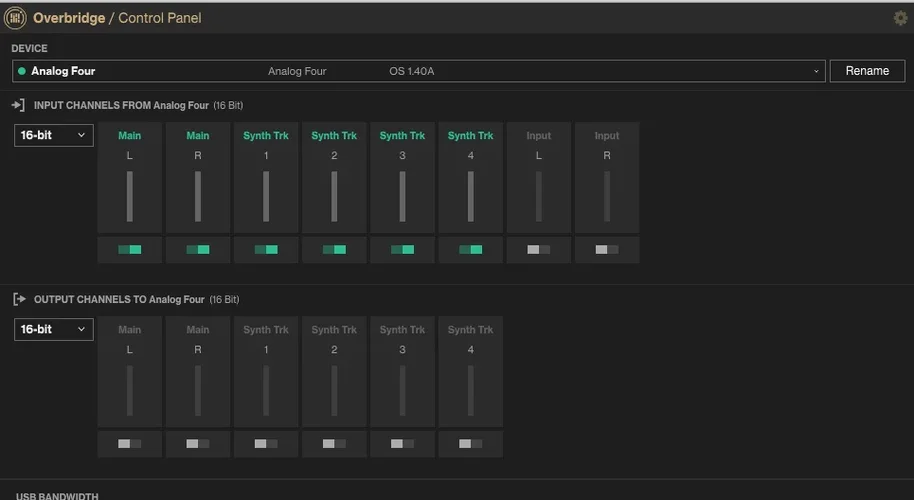914x500 pixels.
Task: Toggle off input Synth Trk 3 channel
Action: tap(402, 249)
